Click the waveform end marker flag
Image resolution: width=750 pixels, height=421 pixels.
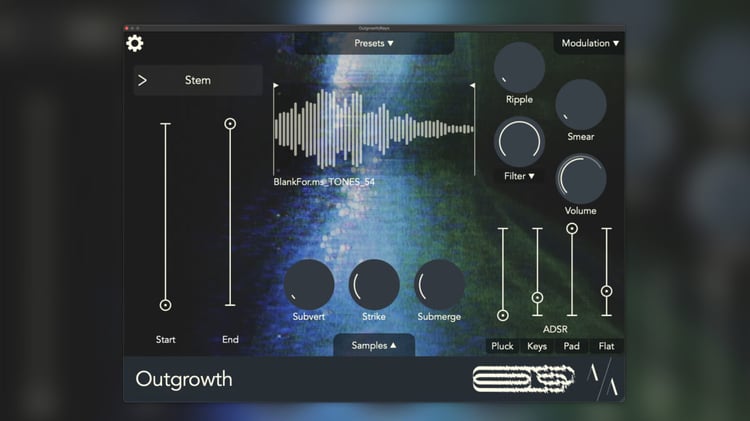473,86
